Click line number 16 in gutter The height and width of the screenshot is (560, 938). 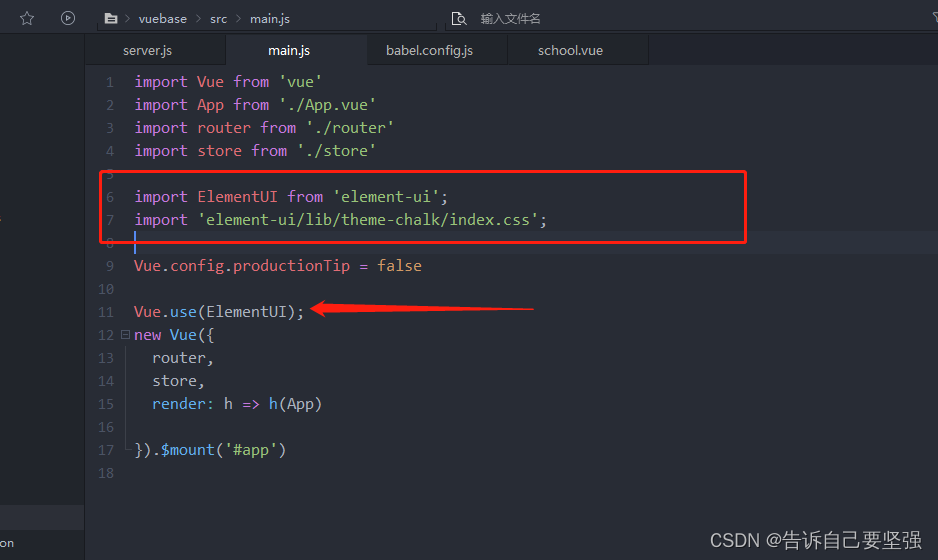pos(106,427)
